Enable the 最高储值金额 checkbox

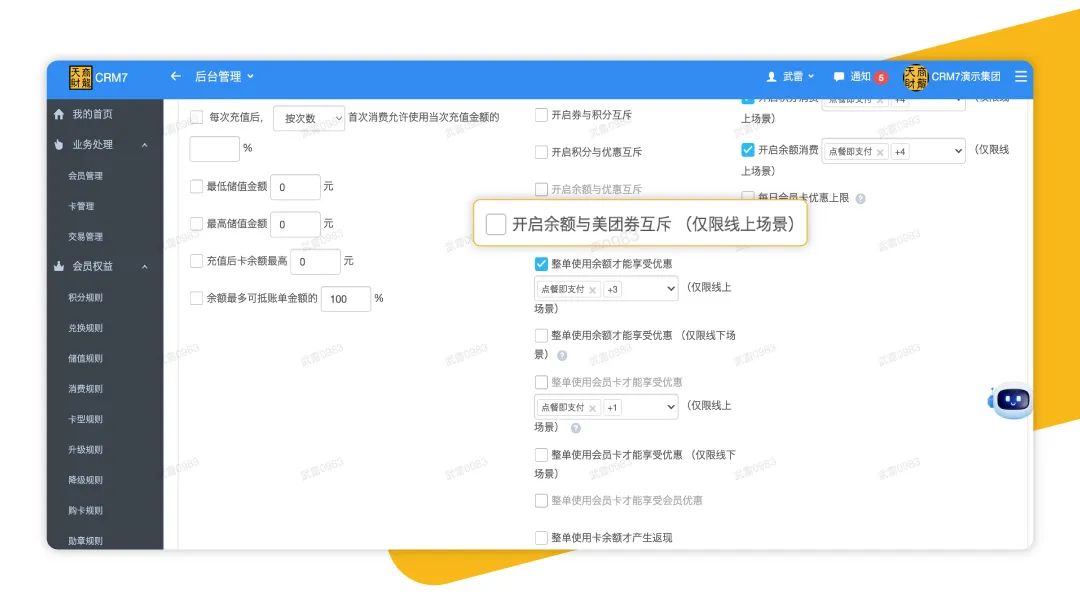click(x=196, y=224)
